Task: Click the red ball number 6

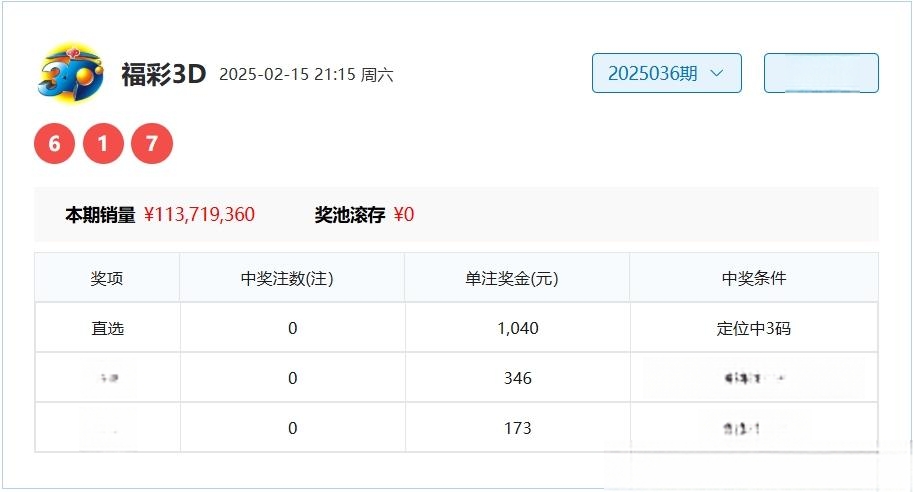Action: tap(55, 143)
